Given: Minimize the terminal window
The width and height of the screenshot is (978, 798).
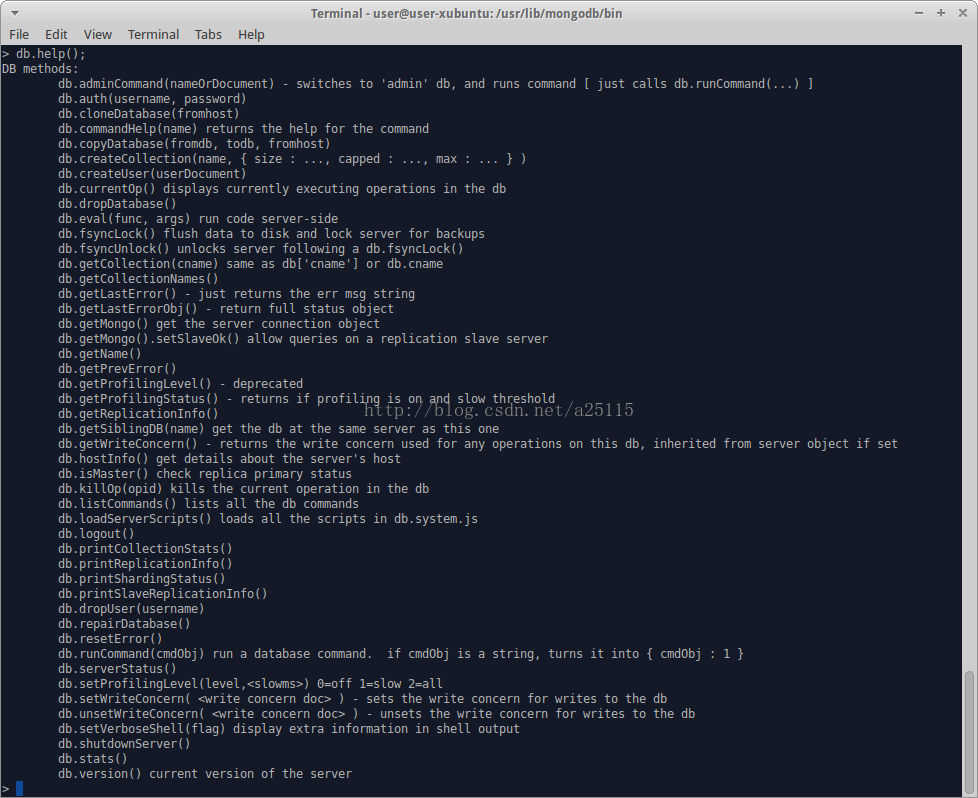Looking at the screenshot, I should pyautogui.click(x=919, y=13).
